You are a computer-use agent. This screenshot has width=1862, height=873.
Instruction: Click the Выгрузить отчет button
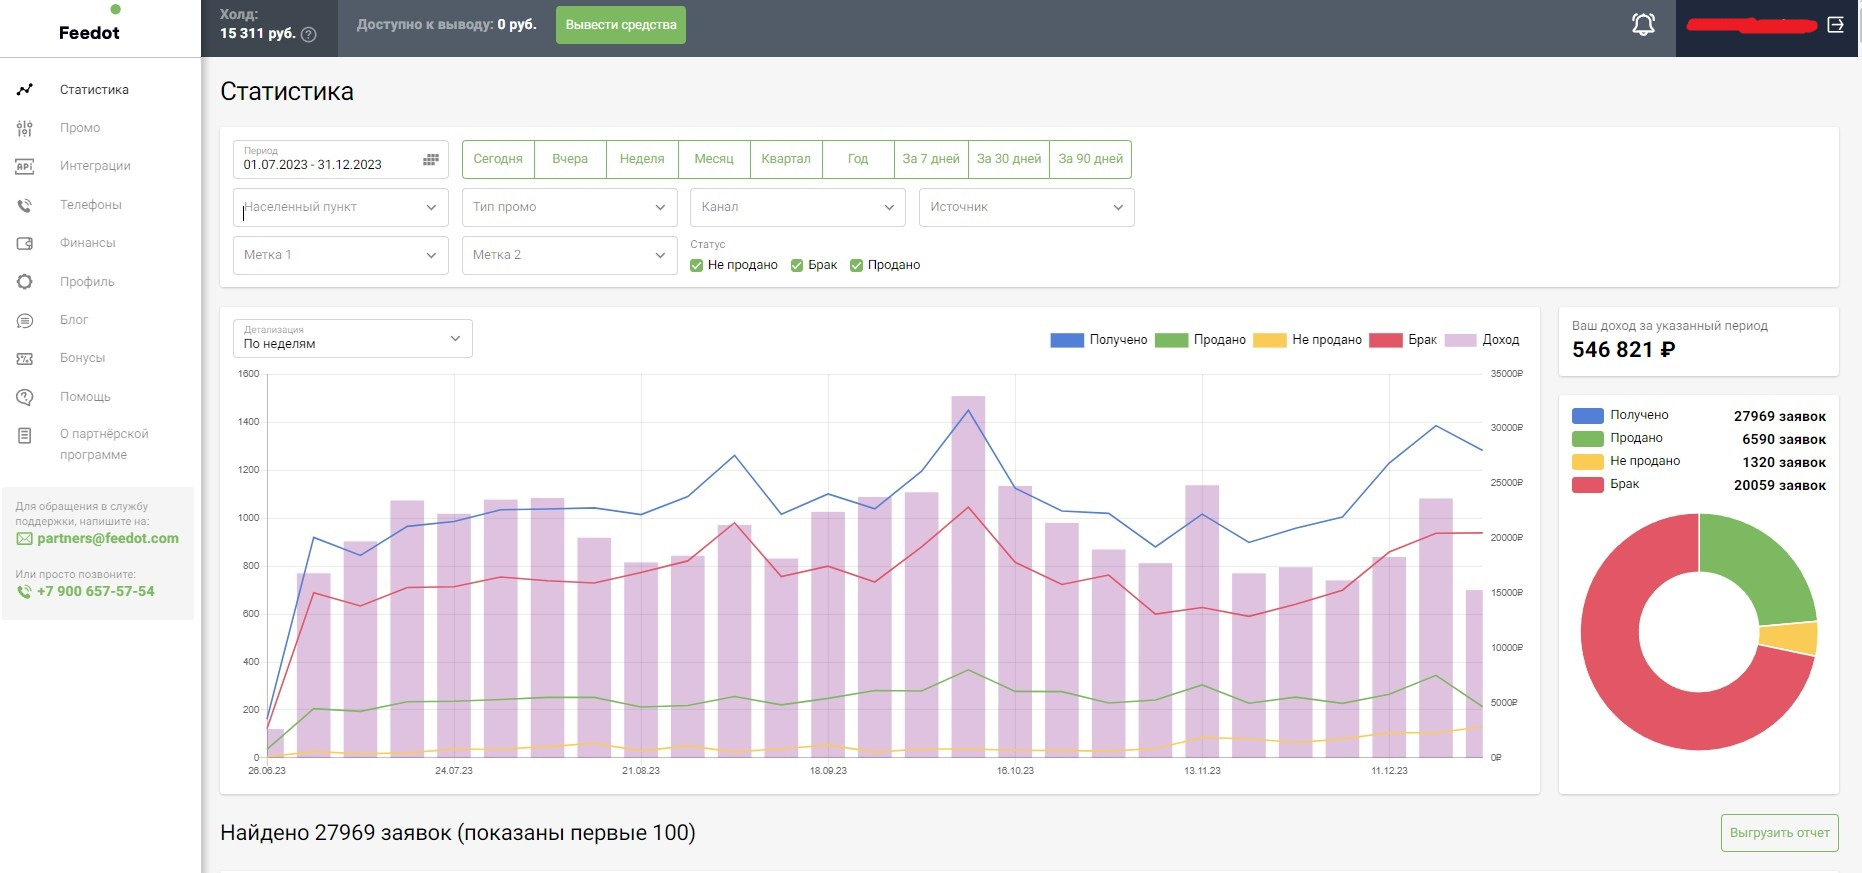click(x=1779, y=833)
